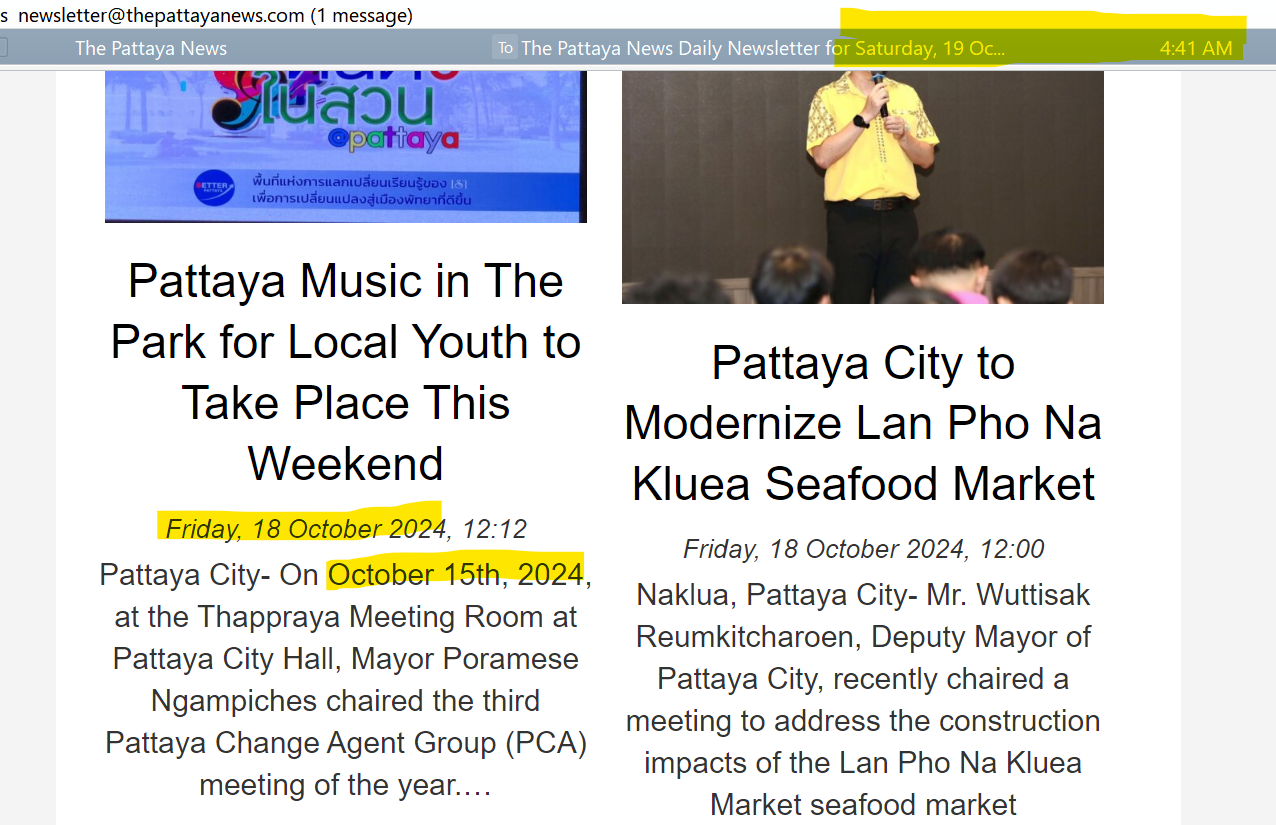Click date 'Friday, 18 October 2024, 12:00'
Image resolution: width=1276 pixels, height=825 pixels.
(x=863, y=549)
